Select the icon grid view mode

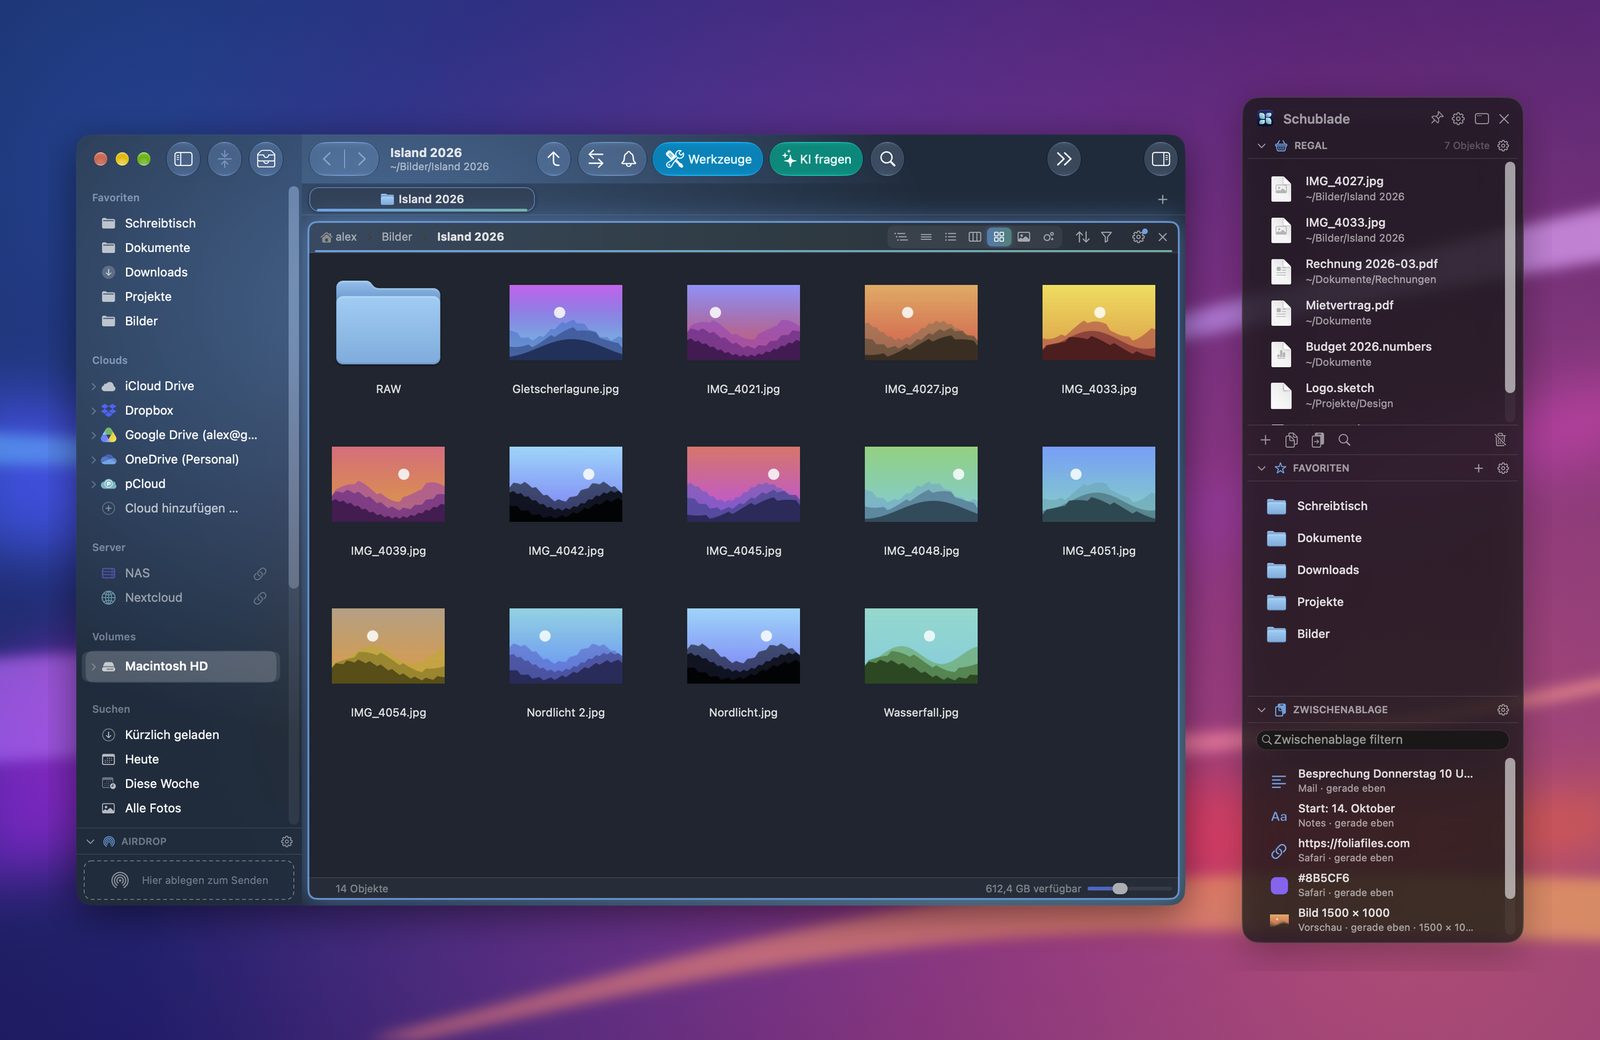coord(999,237)
